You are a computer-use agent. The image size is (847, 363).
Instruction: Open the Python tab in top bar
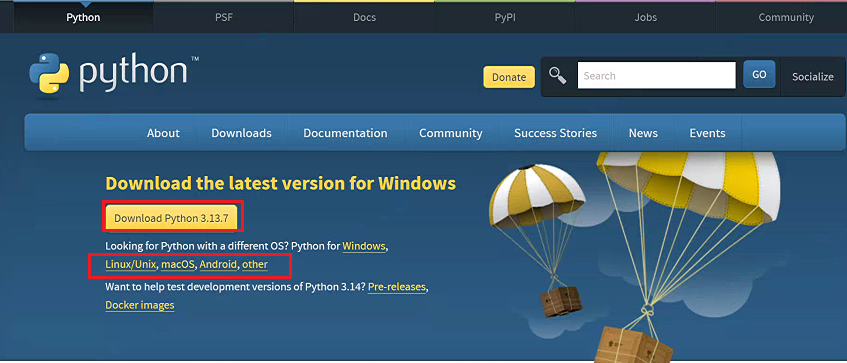83,17
